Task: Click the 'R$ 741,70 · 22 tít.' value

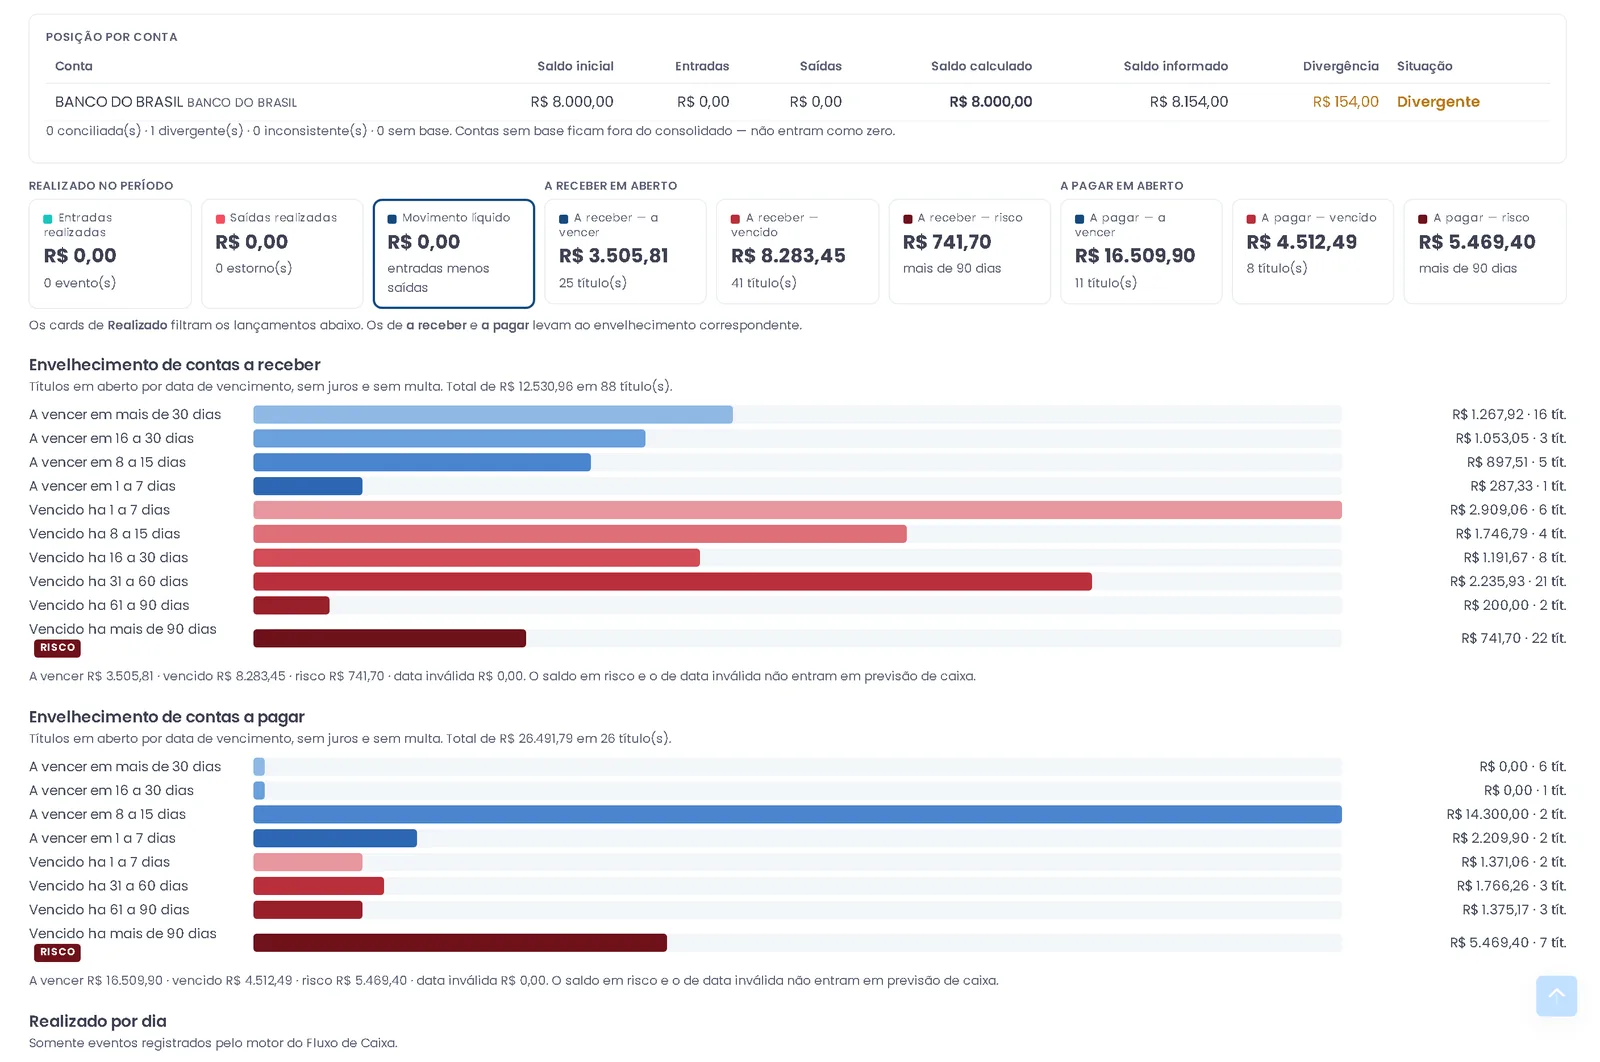Action: (1513, 638)
